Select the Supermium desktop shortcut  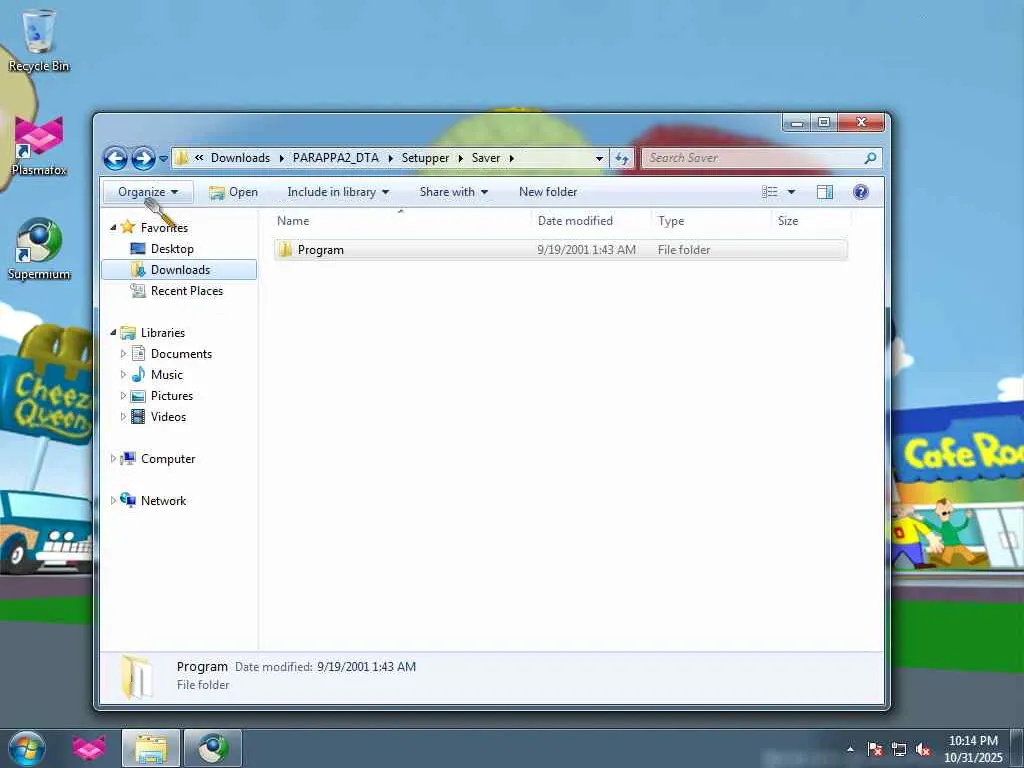click(x=39, y=248)
